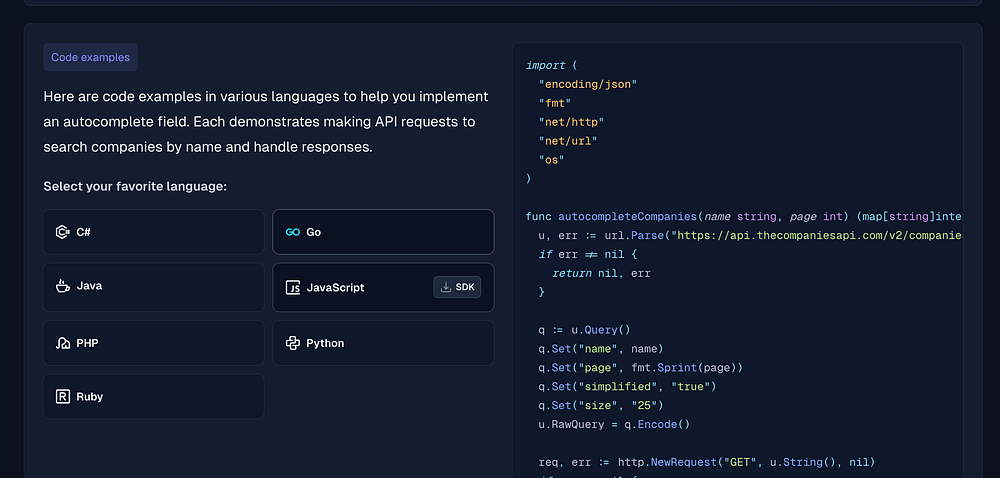Click the JS logo icon

click(293, 288)
